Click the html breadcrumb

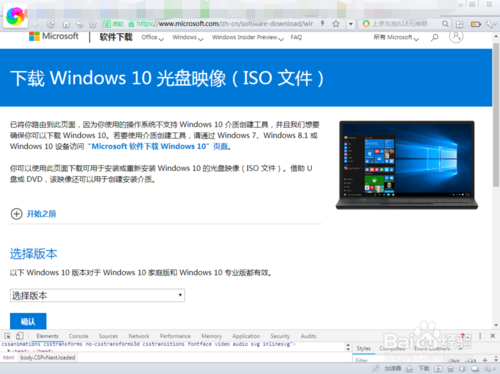(9, 358)
